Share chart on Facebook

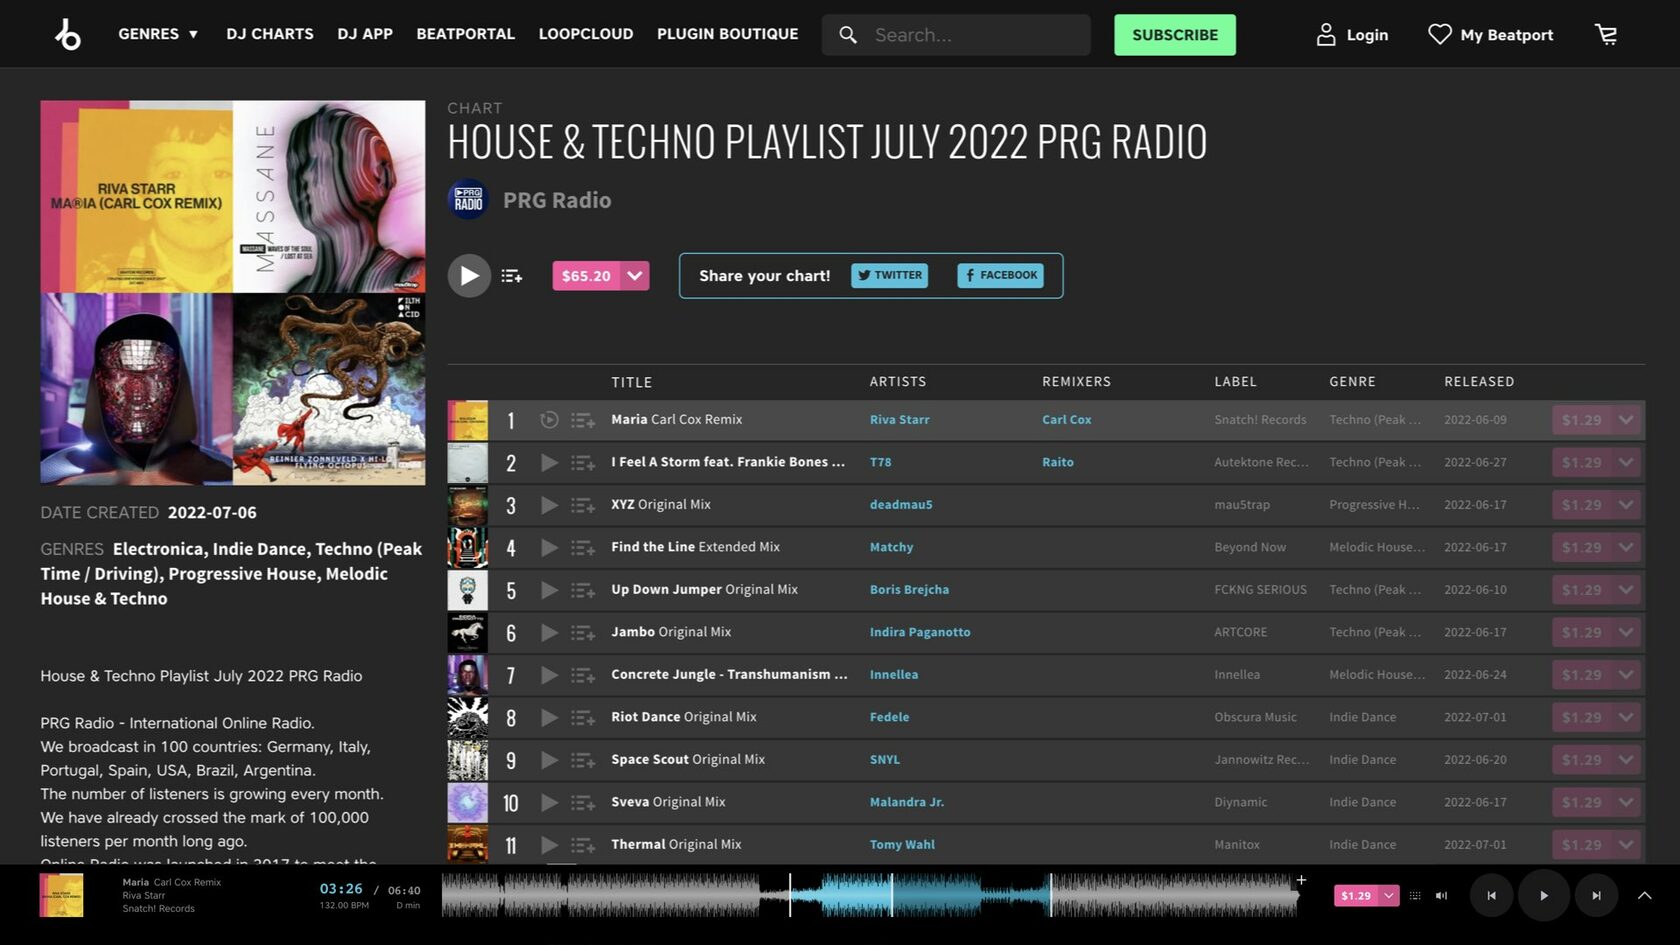(1000, 275)
